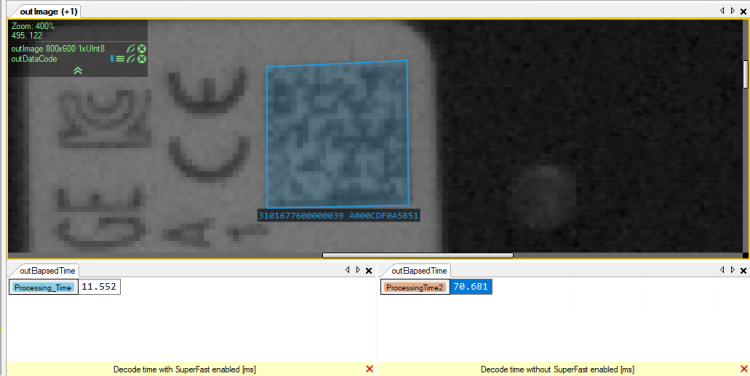Click the image vertical scrollbar thumb
The height and width of the screenshot is (376, 750).
[746, 74]
